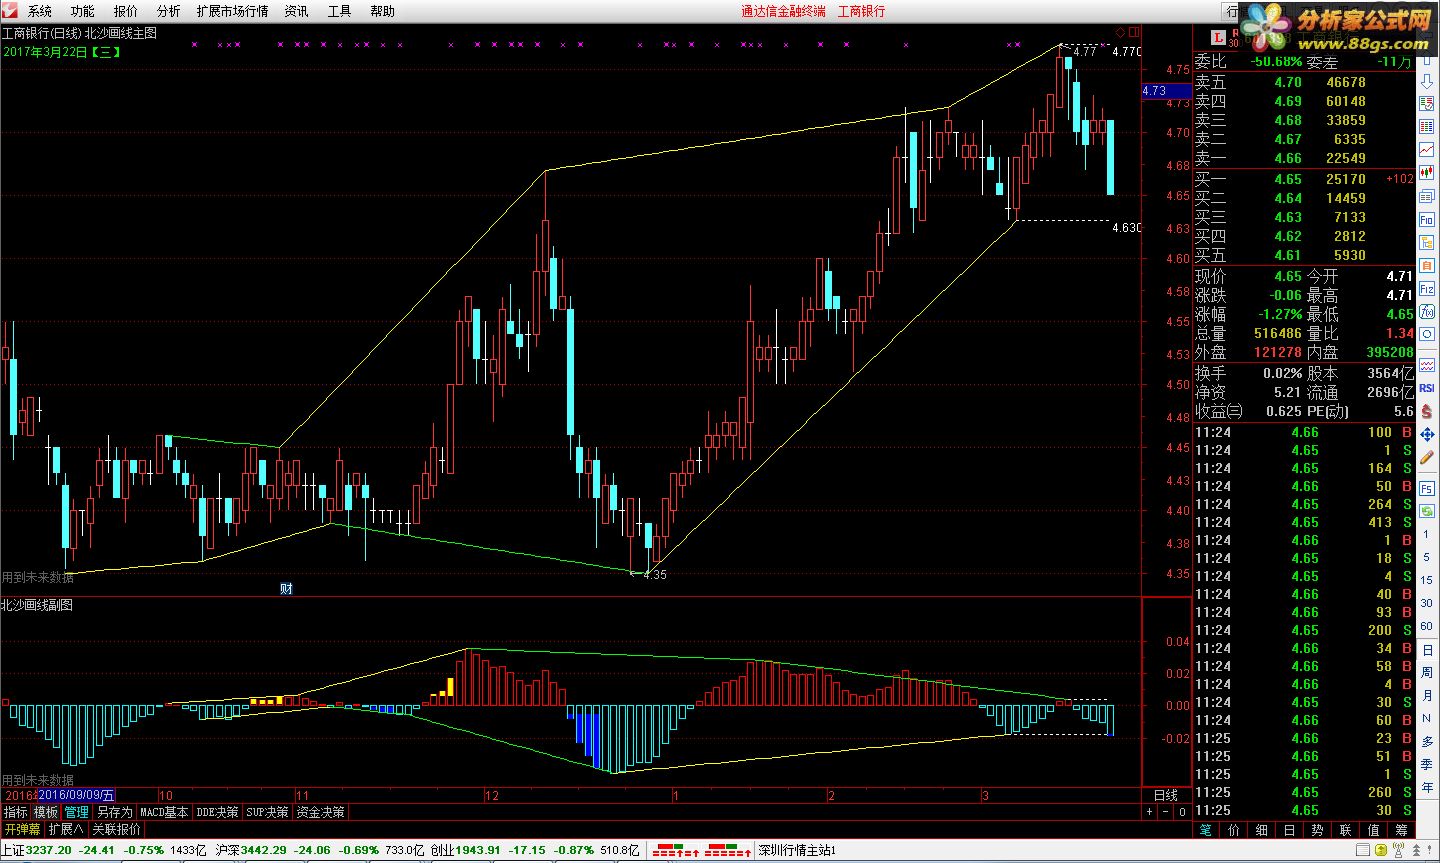Select the pencil drawing tool icon
Image resolution: width=1440 pixels, height=863 pixels.
point(1427,458)
